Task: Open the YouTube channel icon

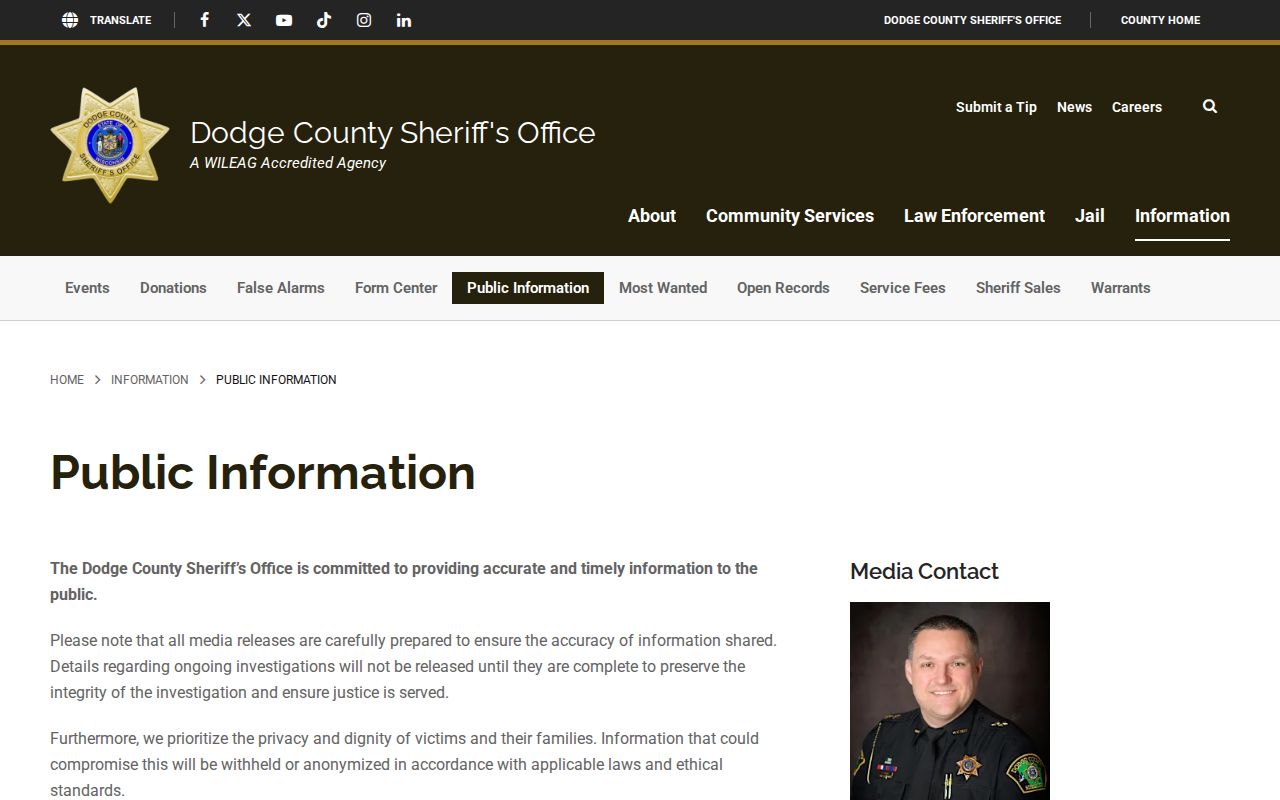Action: 284,20
